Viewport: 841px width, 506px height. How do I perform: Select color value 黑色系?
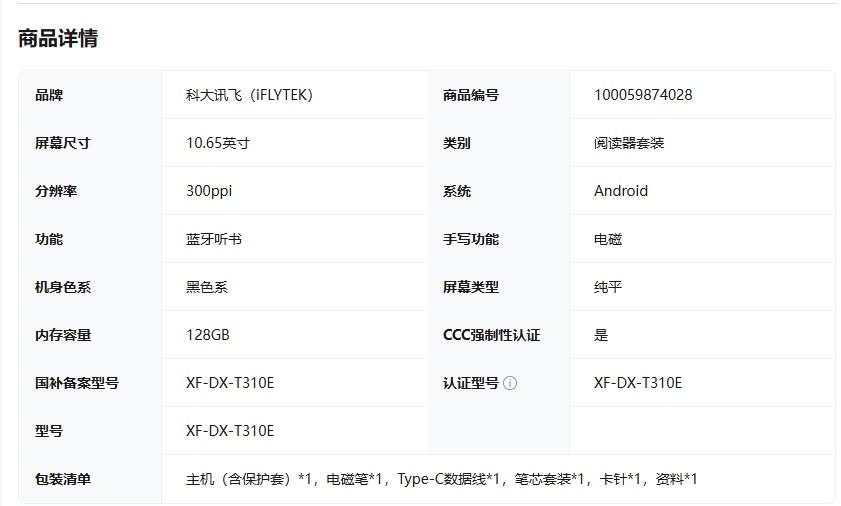coord(207,287)
